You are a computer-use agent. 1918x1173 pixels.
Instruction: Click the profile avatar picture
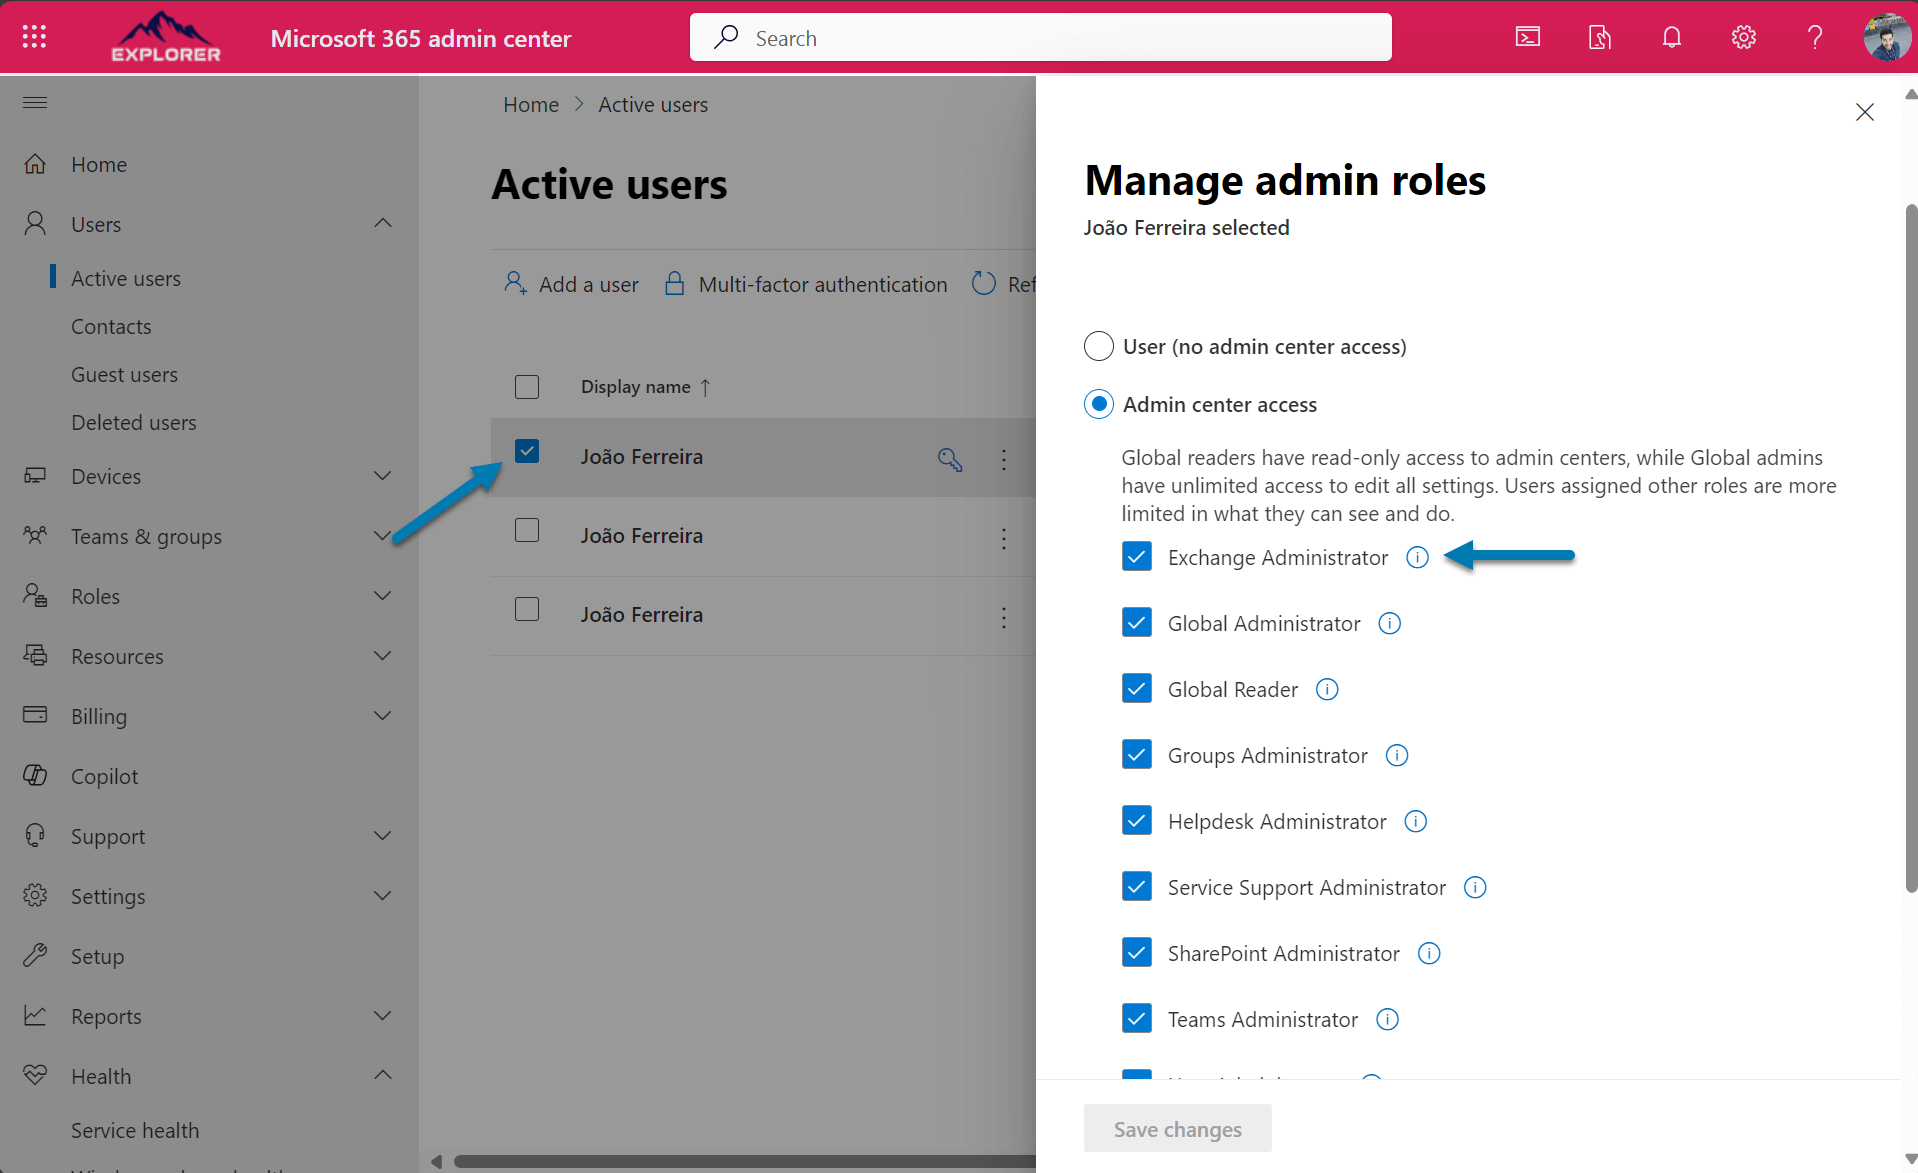click(x=1886, y=37)
